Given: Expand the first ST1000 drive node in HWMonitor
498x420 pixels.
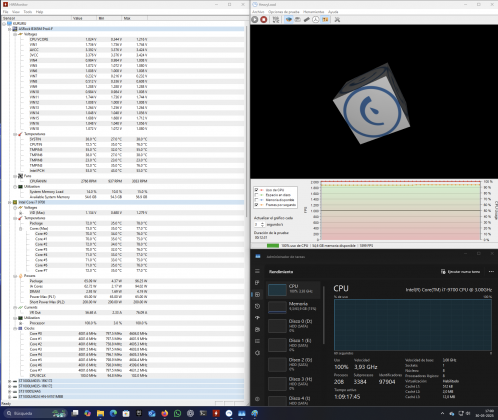Looking at the screenshot, I should point(10,381).
